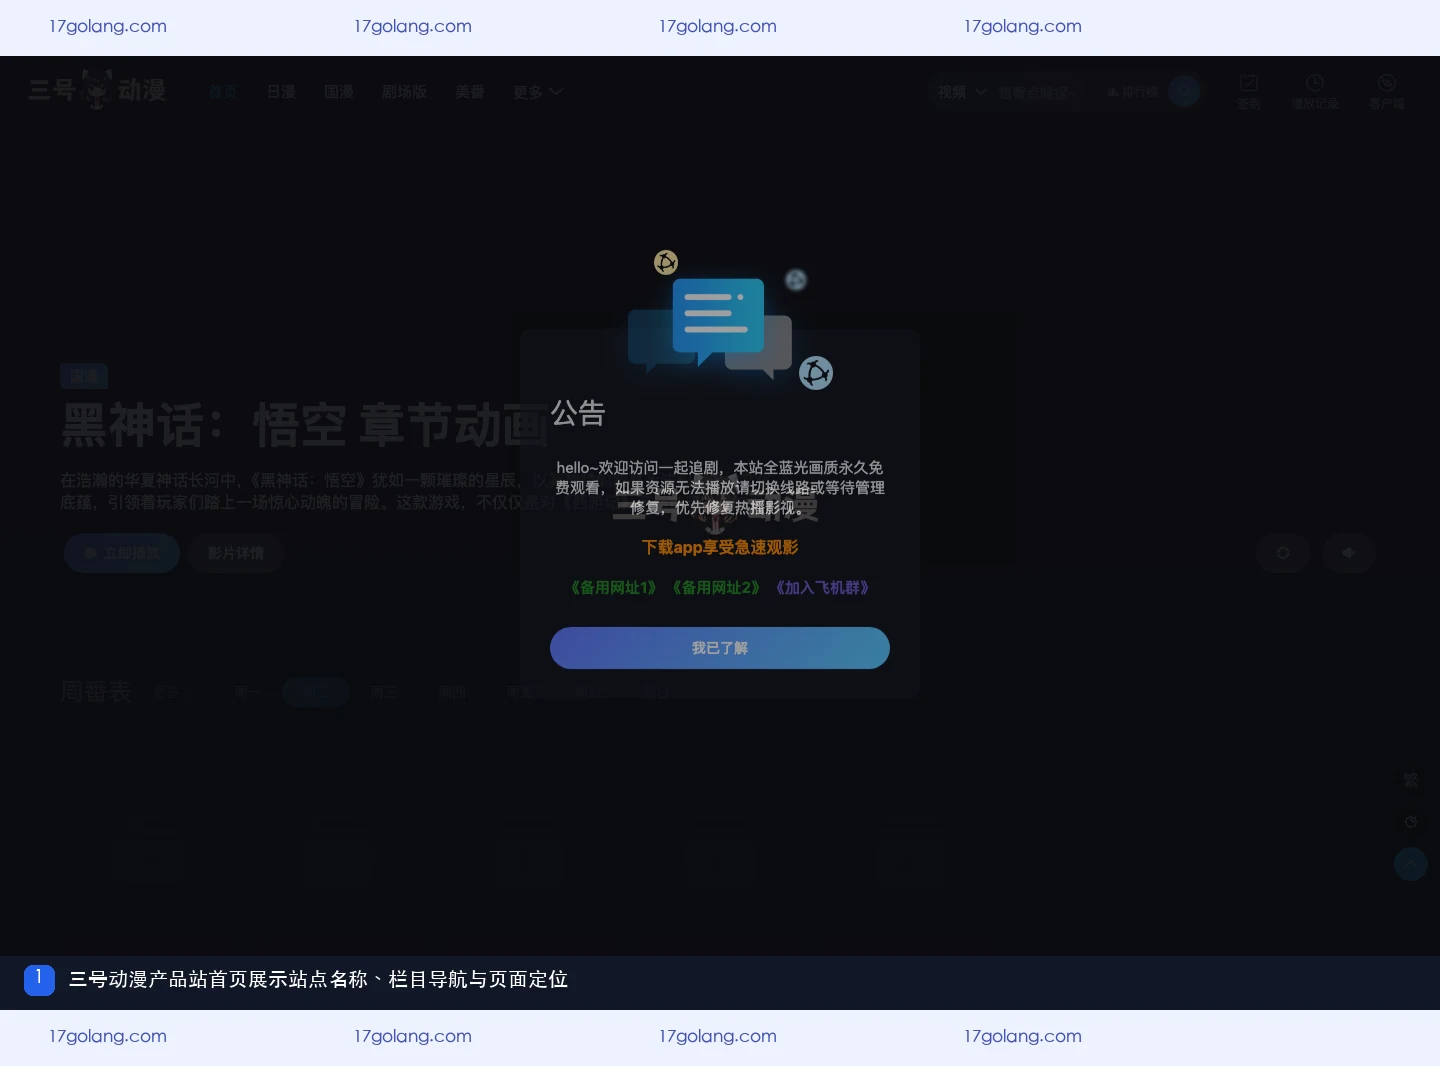
Task: Click the 下载app享受急速观影 link
Action: coord(720,547)
